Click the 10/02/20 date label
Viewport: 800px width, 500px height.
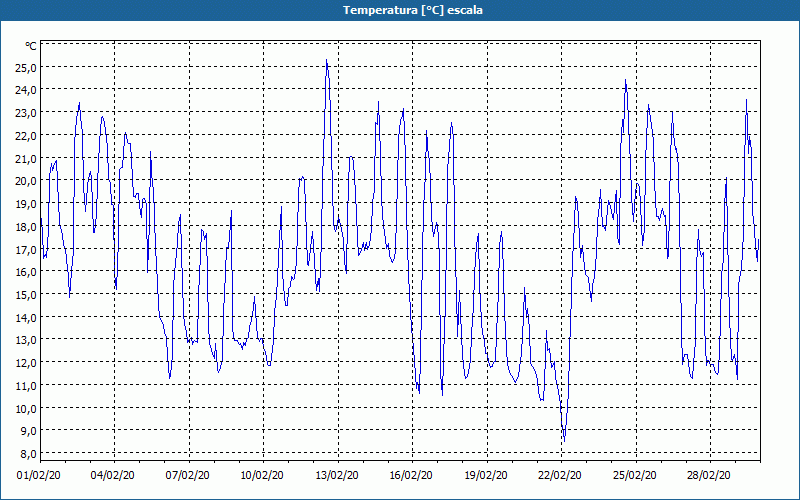click(x=262, y=475)
